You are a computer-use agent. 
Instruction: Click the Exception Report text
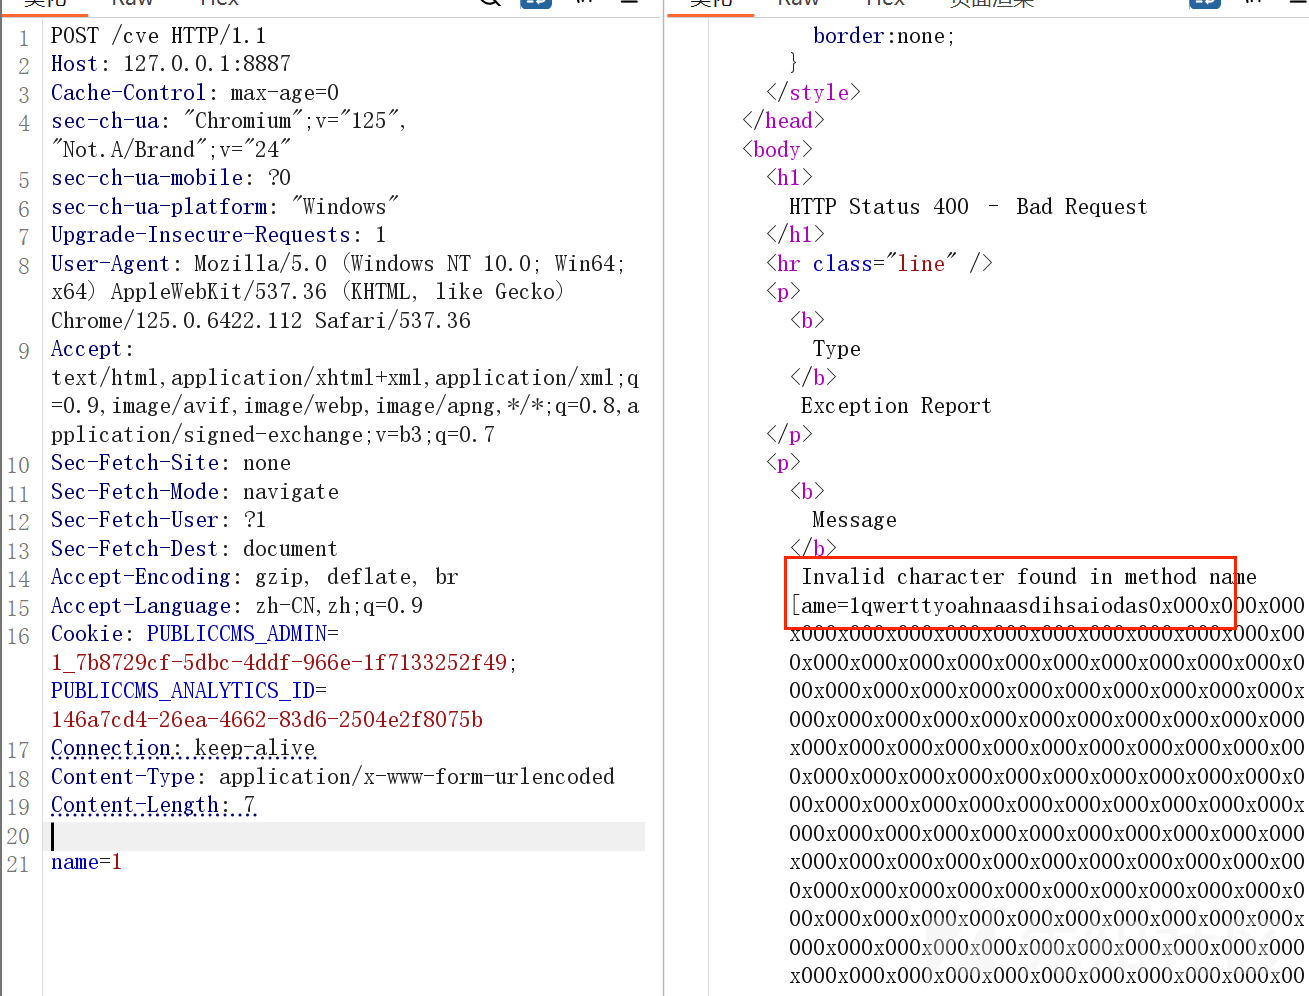point(896,406)
